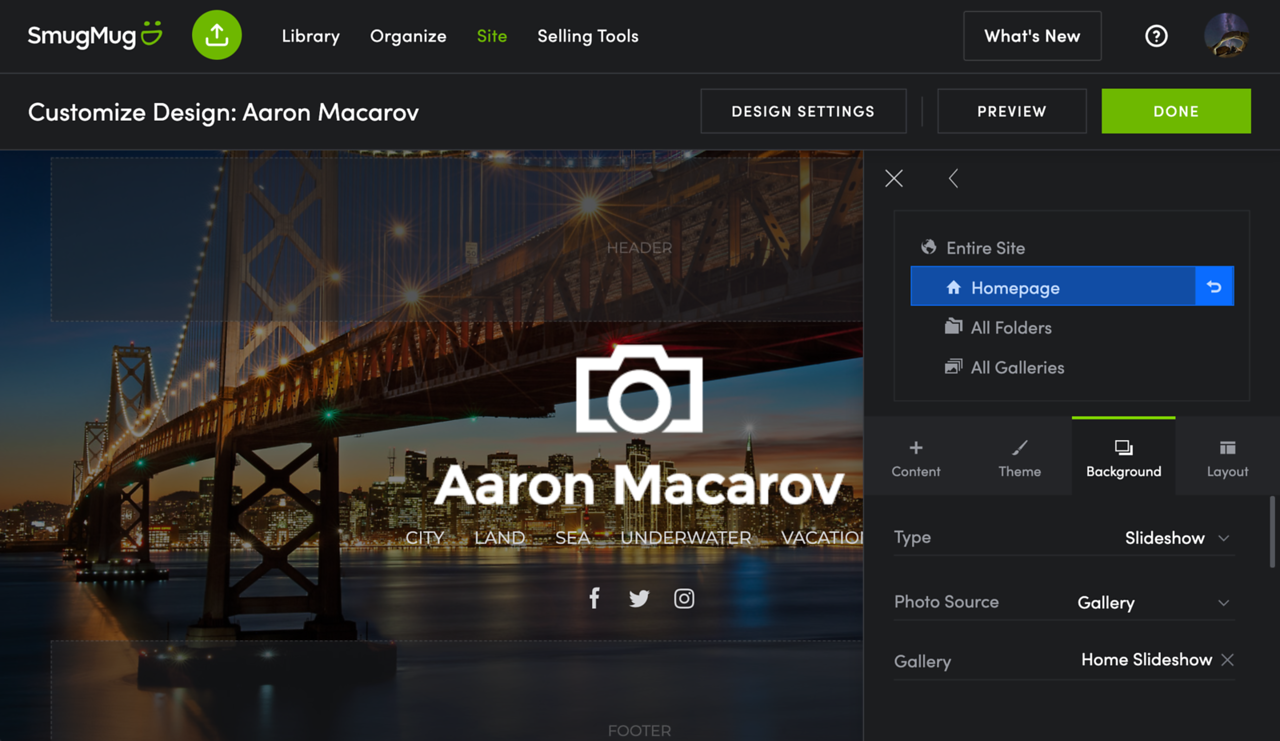Image resolution: width=1280 pixels, height=741 pixels.
Task: Click the Twitter icon on the page
Action: click(x=639, y=598)
